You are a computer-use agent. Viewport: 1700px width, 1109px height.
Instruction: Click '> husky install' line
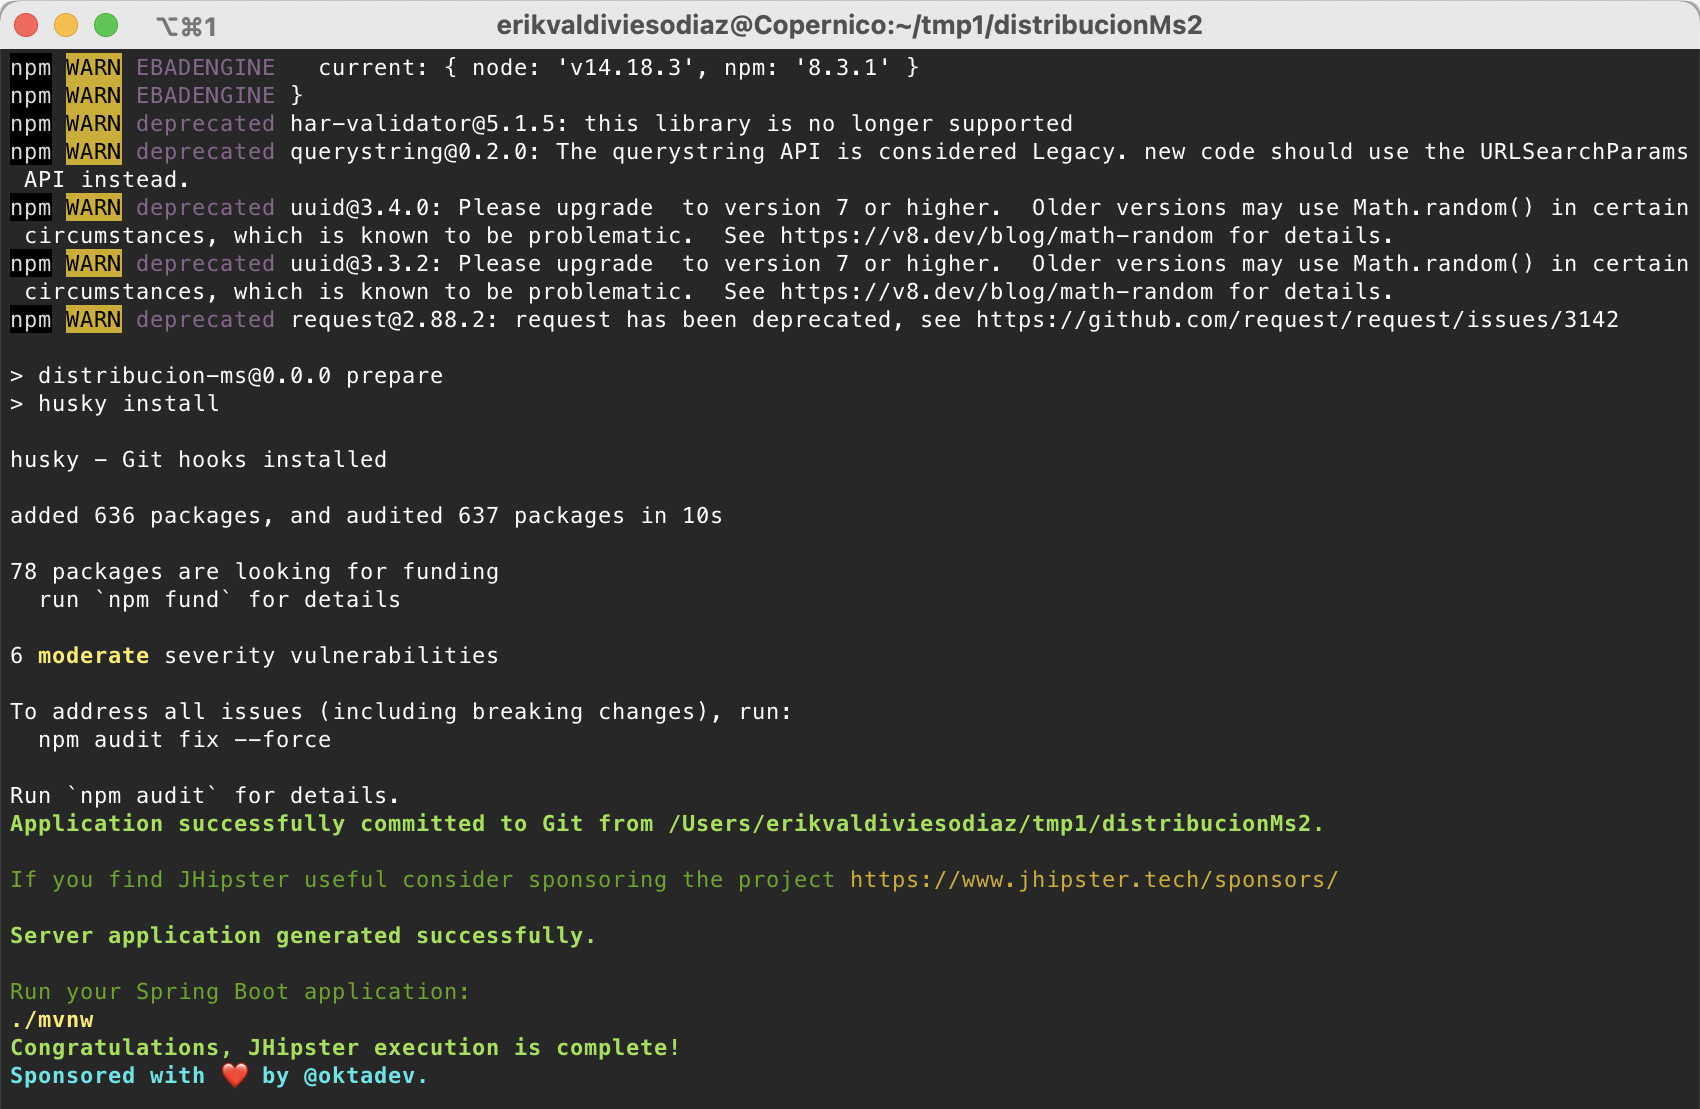(x=114, y=404)
